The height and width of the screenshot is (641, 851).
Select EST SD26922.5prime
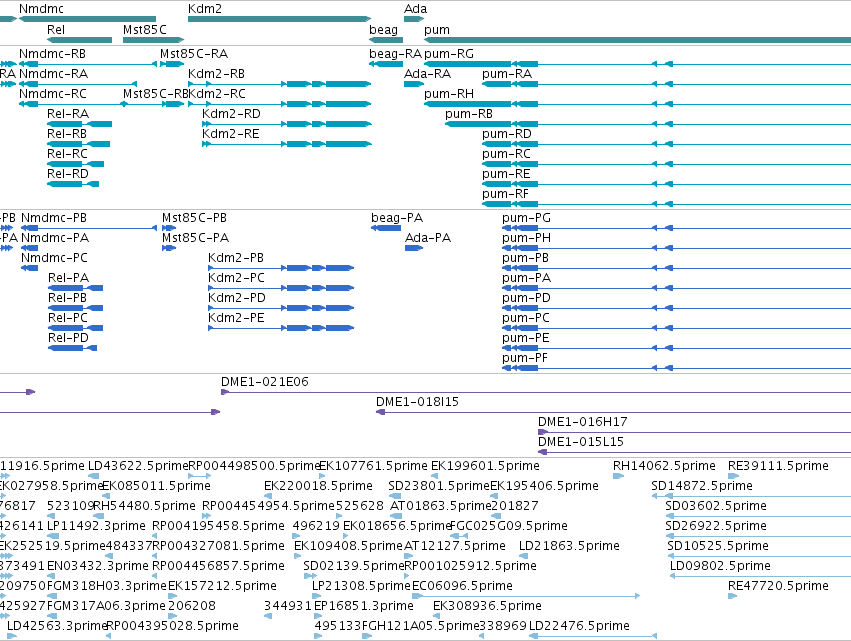click(758, 536)
